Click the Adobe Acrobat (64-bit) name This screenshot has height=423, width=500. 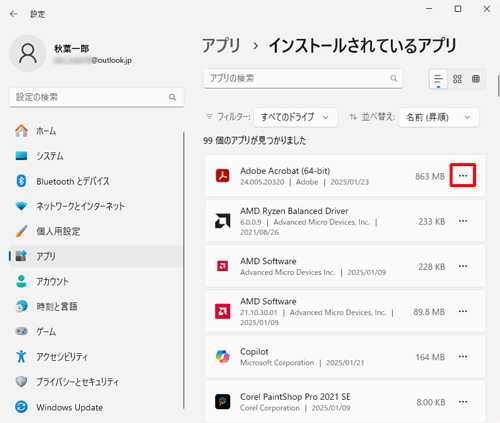point(285,171)
